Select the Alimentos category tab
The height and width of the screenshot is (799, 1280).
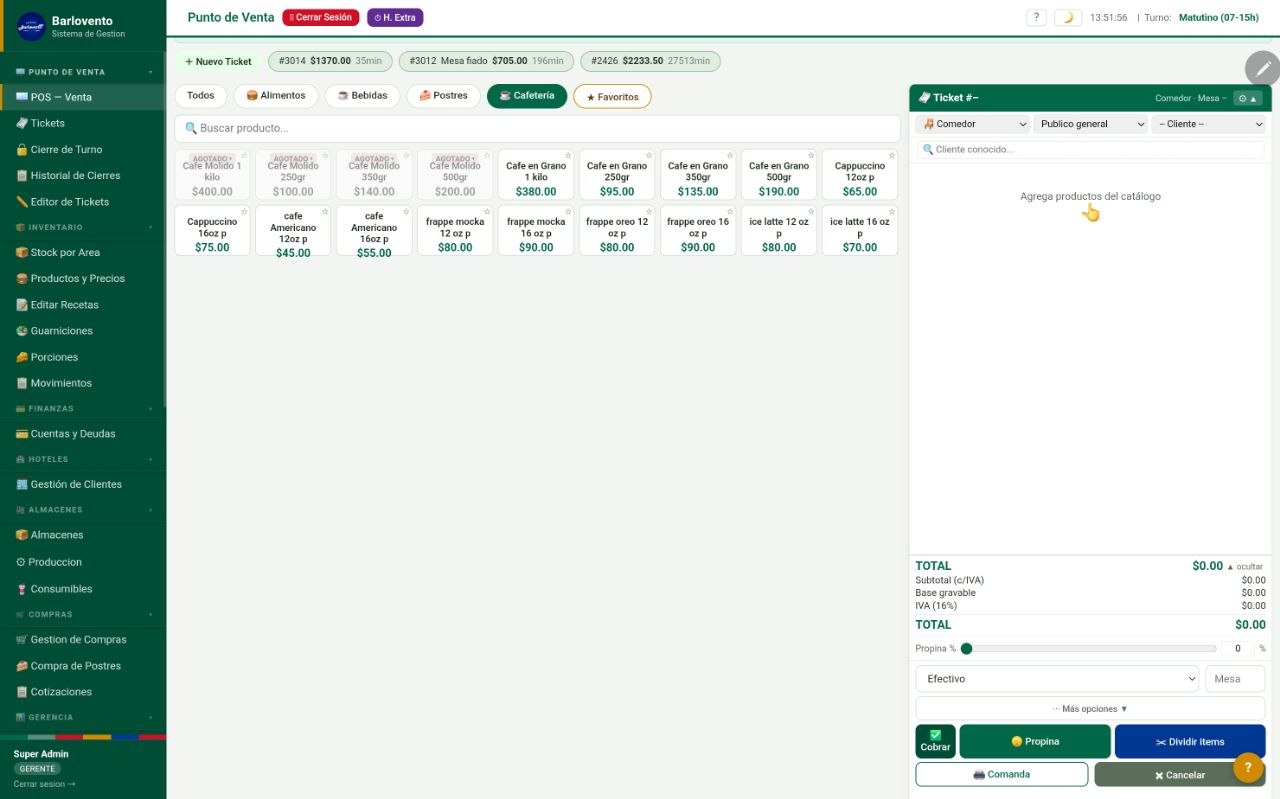[x=276, y=96]
